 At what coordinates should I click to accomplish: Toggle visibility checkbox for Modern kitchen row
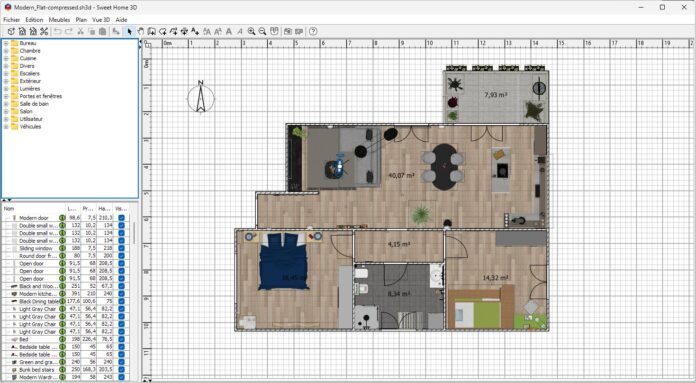click(x=121, y=294)
